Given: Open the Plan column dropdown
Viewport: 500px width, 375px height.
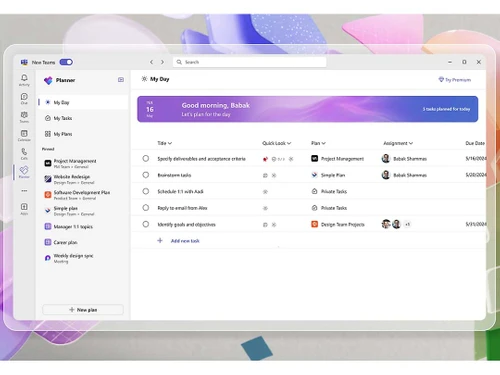Looking at the screenshot, I should pyautogui.click(x=318, y=143).
